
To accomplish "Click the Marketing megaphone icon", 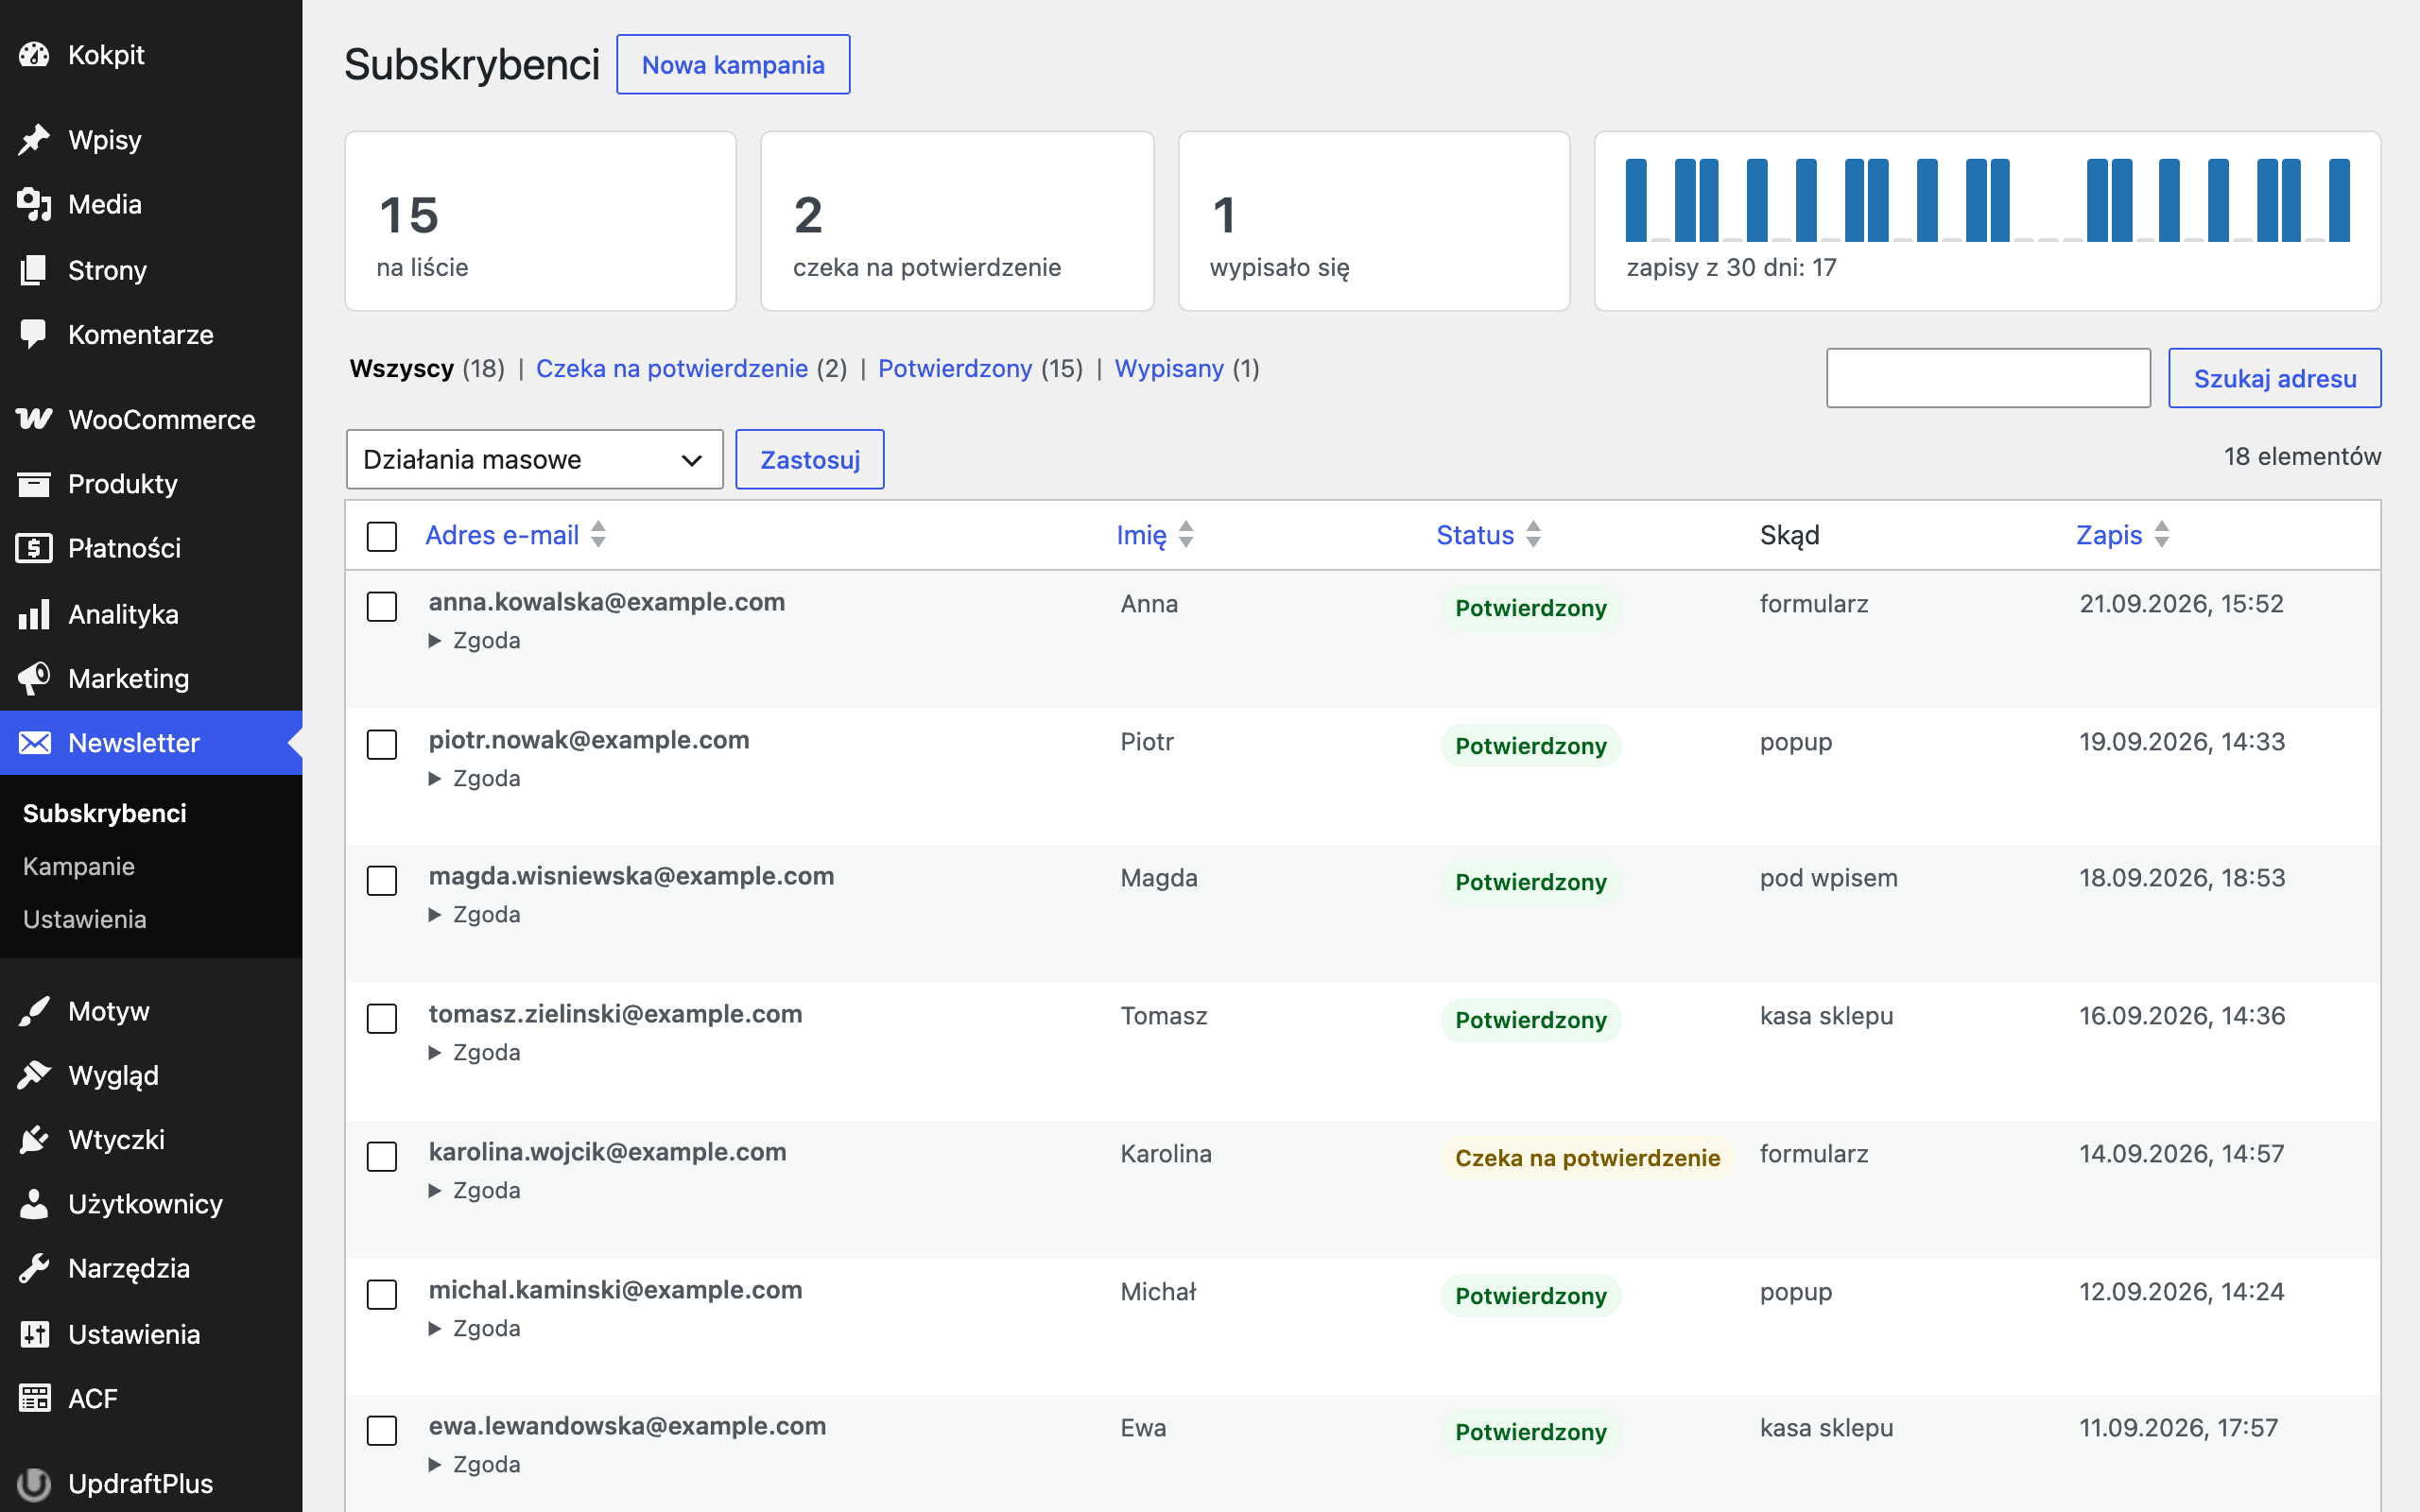I will pos(34,678).
